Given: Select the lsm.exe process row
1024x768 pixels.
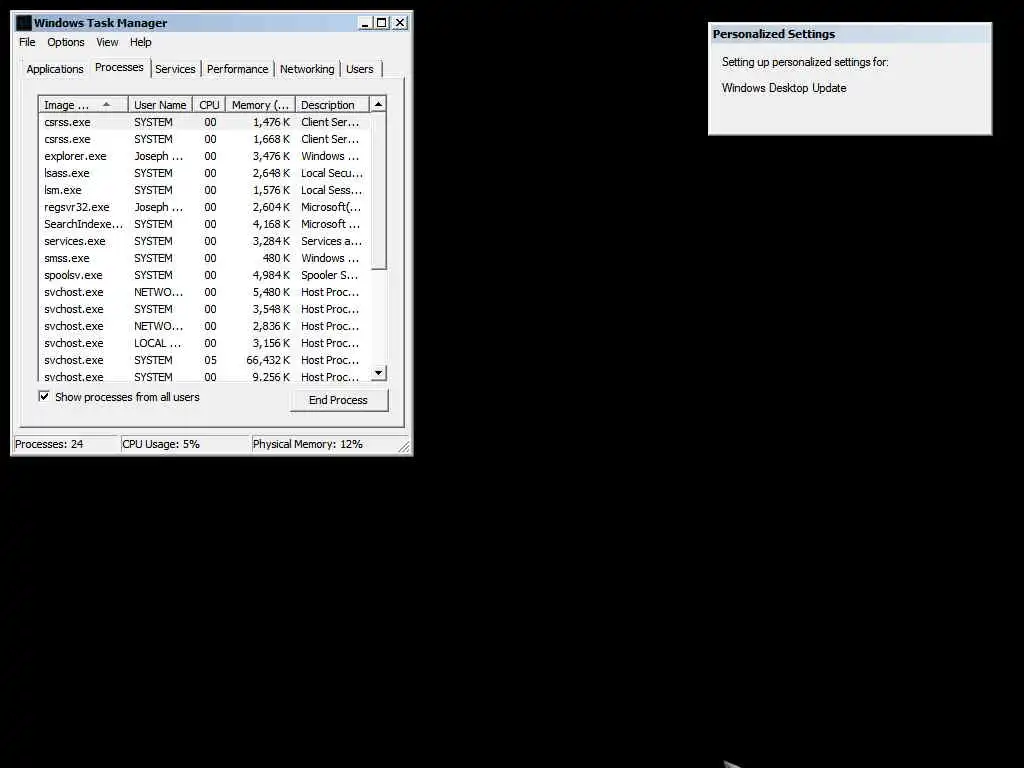Looking at the screenshot, I should click(204, 190).
